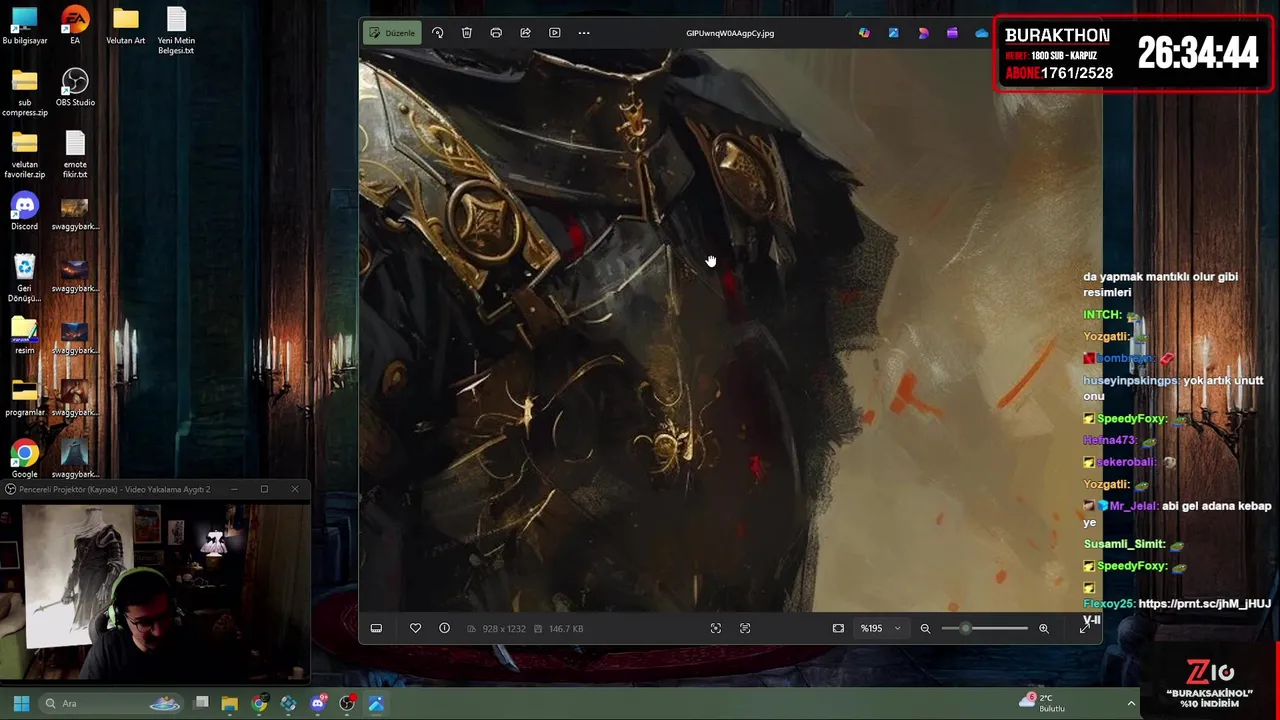Open Yeni Metin Belgesi.txt file
Screen dimensions: 1280x720
pos(176,30)
